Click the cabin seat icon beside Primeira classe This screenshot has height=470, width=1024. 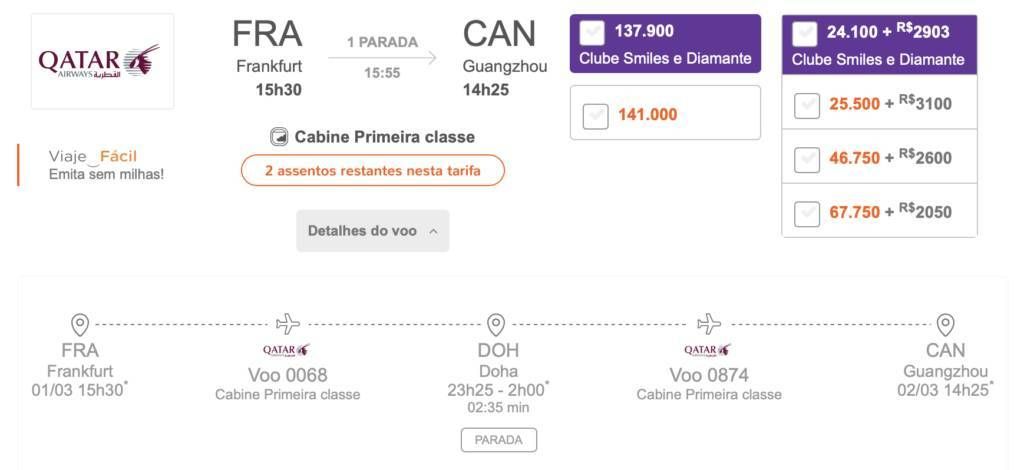tap(280, 137)
